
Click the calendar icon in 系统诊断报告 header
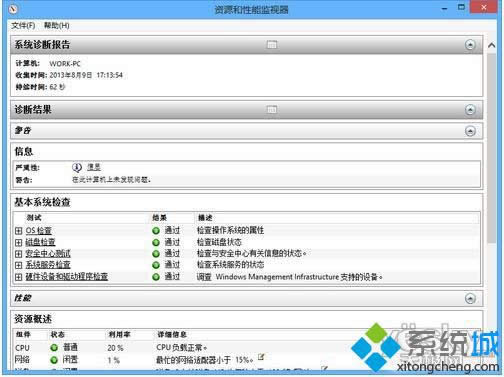point(272,44)
